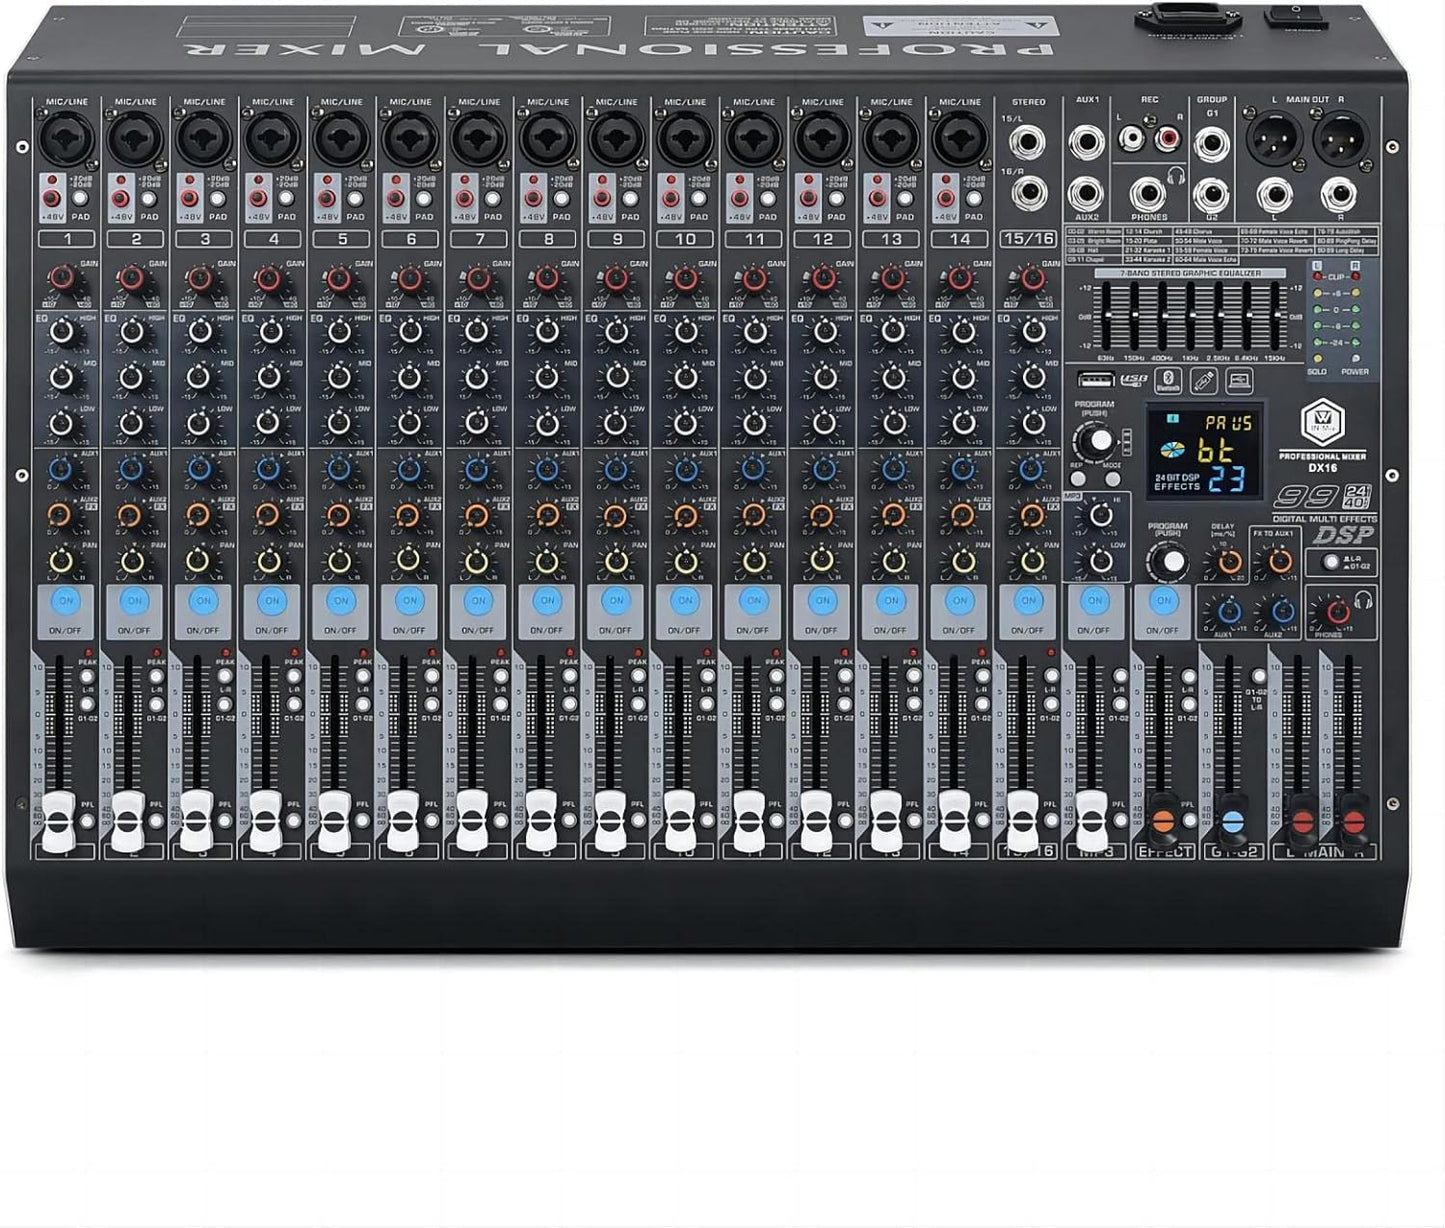The height and width of the screenshot is (1228, 1445).
Task: Tap the headphone icon beside the PHONES knob
Action: pos(1364,600)
